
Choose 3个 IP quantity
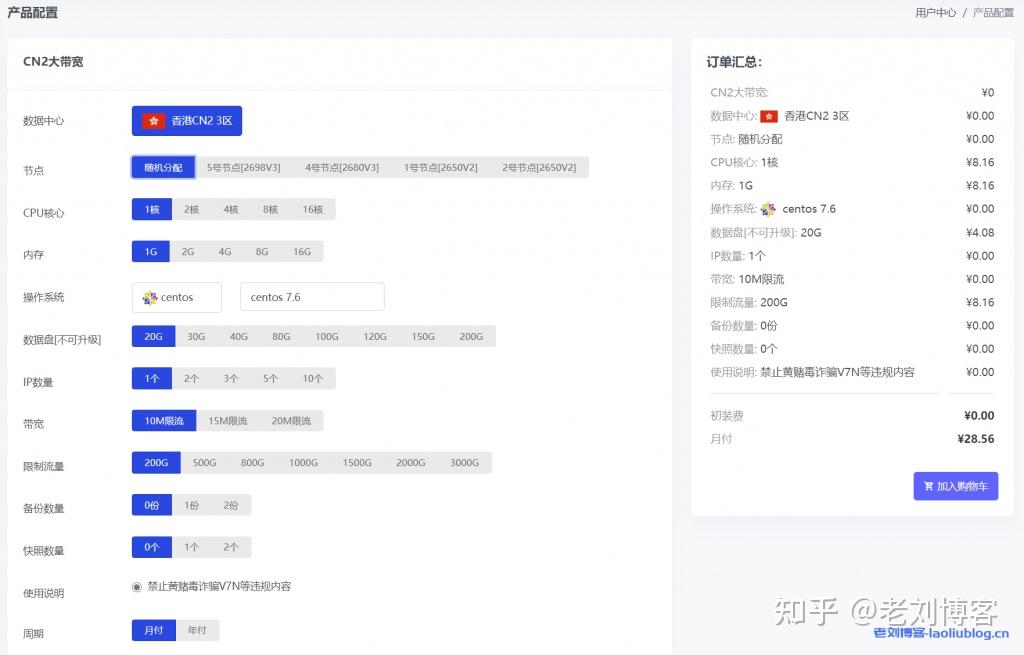coord(231,379)
